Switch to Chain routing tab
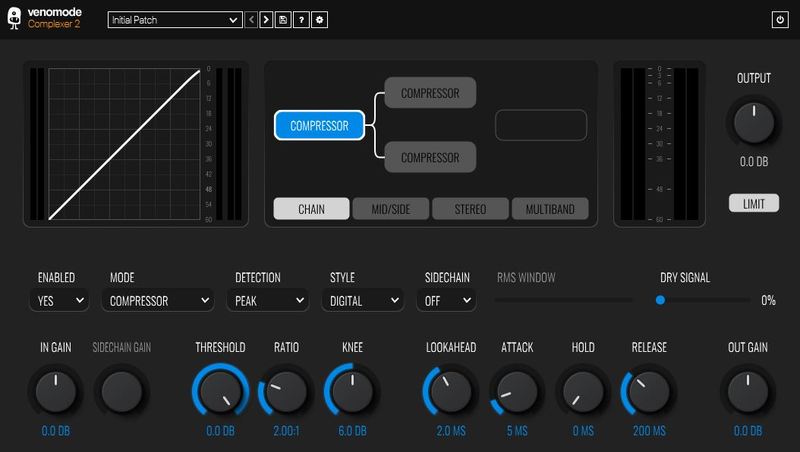The height and width of the screenshot is (452, 800). 311,209
